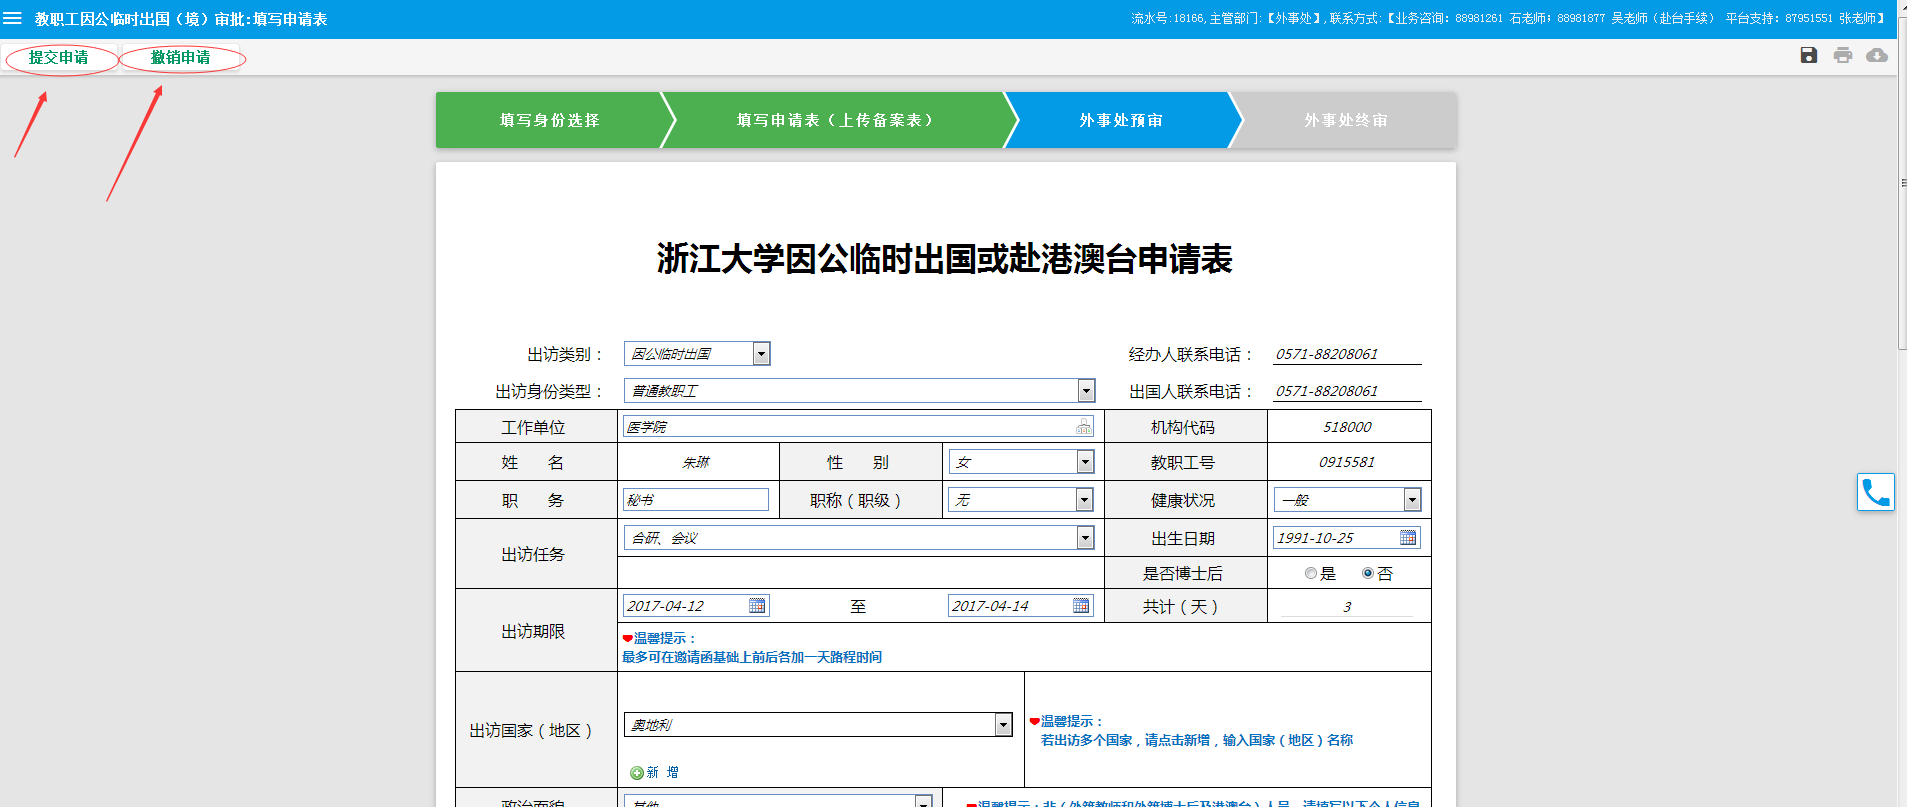Select 否 for 是否博士后
The image size is (1907, 807).
[1367, 574]
